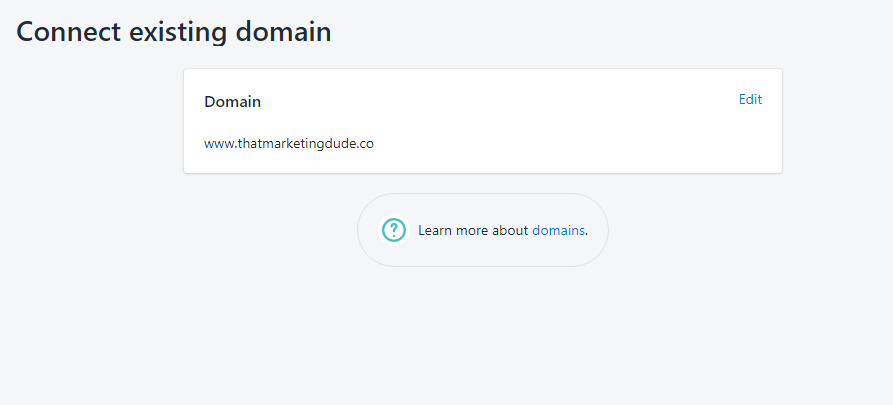Open the help circle icon beside Learn more
Image resolution: width=893 pixels, height=405 pixels.
point(394,230)
